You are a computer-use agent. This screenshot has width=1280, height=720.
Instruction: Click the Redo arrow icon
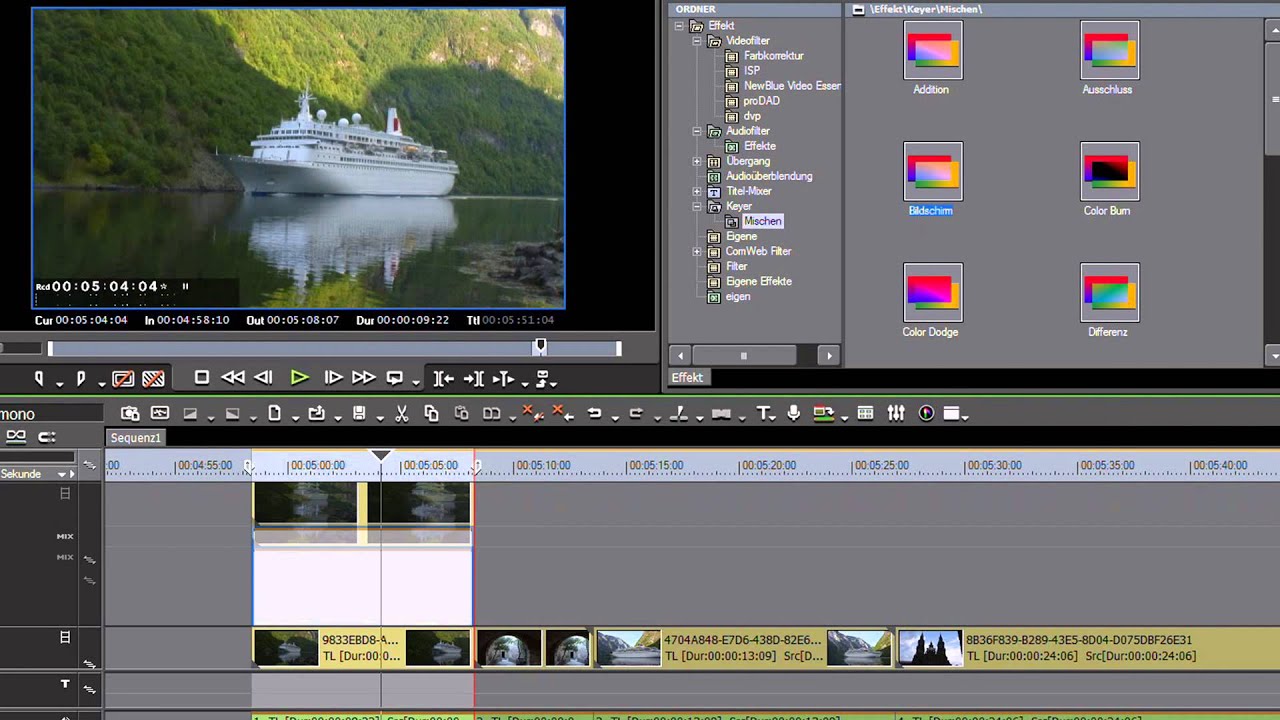tap(635, 413)
